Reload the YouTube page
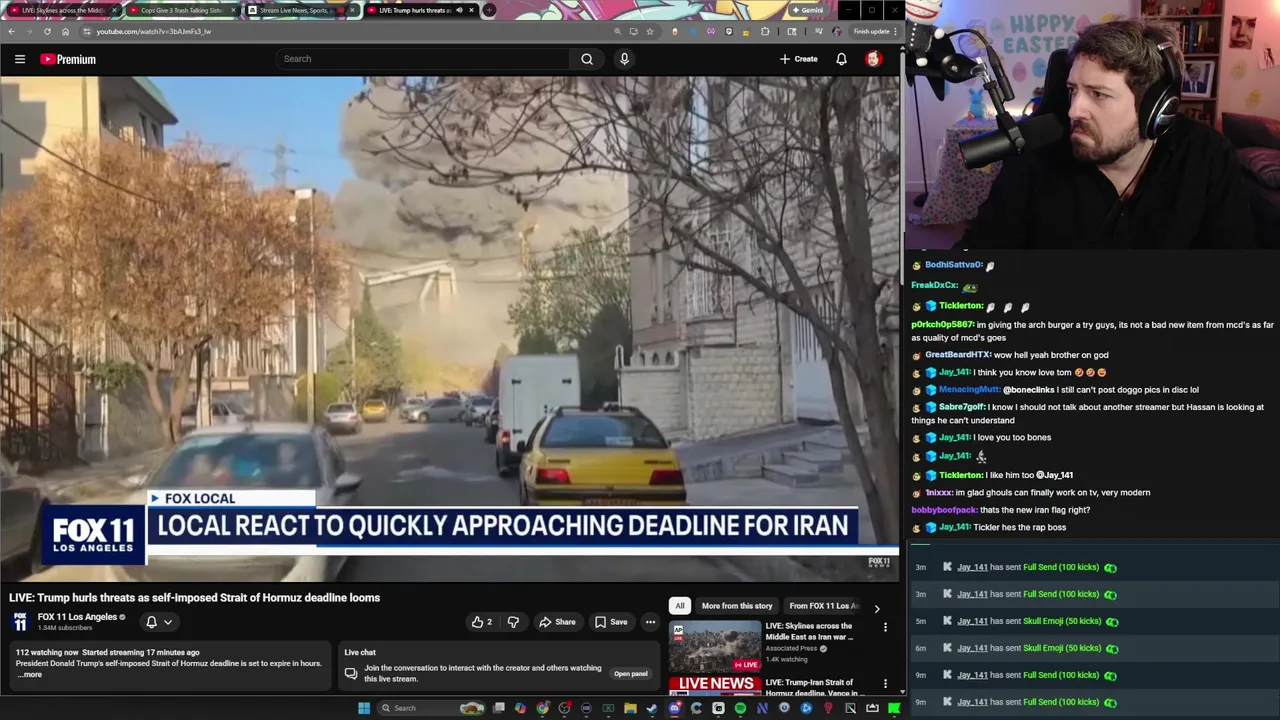This screenshot has width=1280, height=720. 47,31
